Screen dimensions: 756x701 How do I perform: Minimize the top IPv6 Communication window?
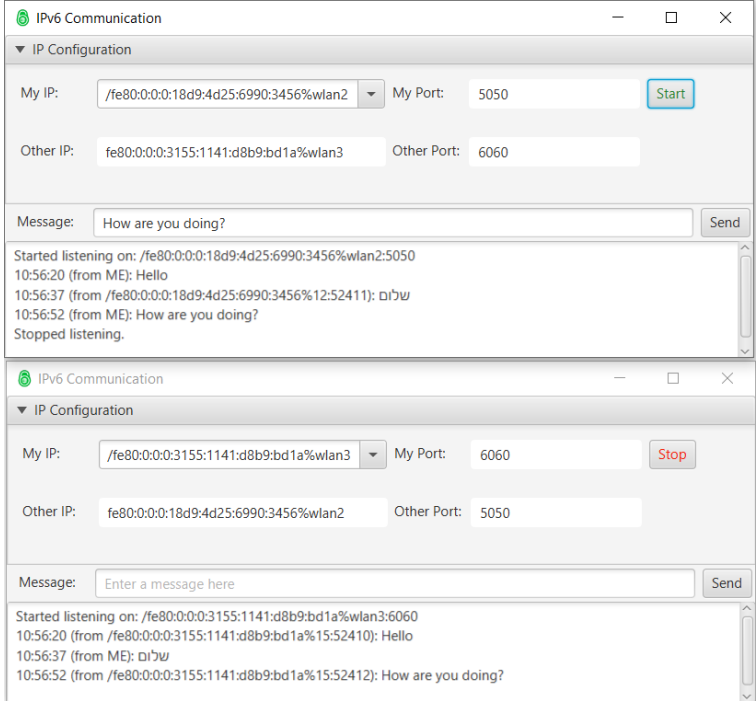(618, 17)
